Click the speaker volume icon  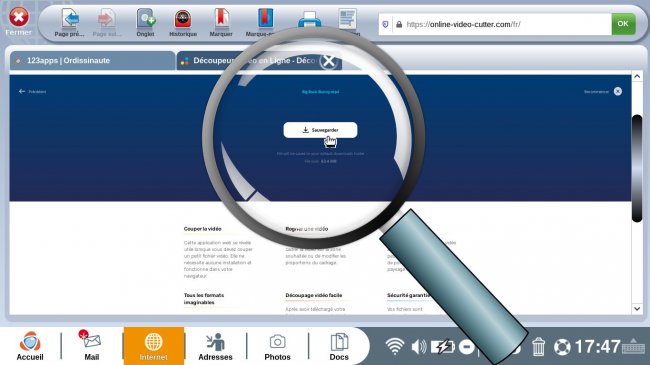(x=419, y=346)
